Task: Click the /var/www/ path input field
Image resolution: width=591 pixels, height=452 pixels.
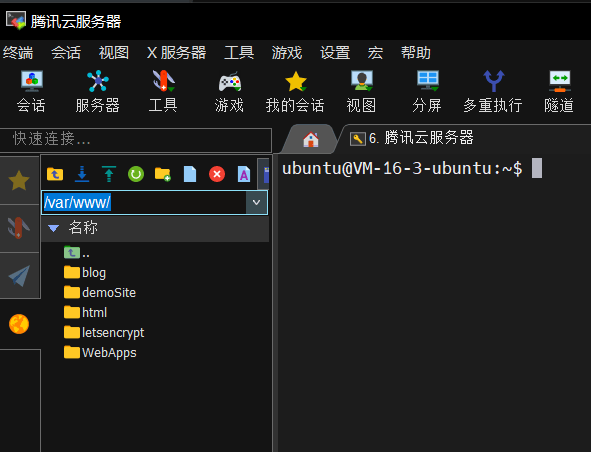Action: [x=144, y=202]
